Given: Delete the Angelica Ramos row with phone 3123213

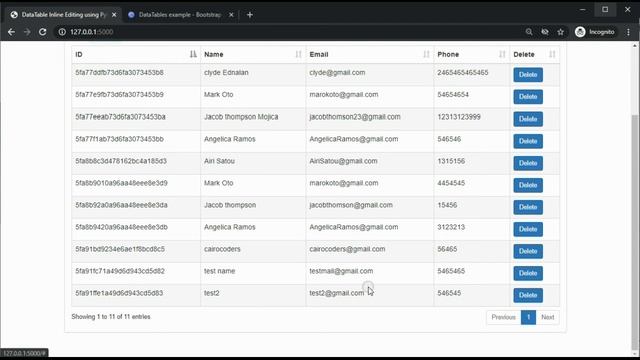Looking at the screenshot, I should pos(528,229).
